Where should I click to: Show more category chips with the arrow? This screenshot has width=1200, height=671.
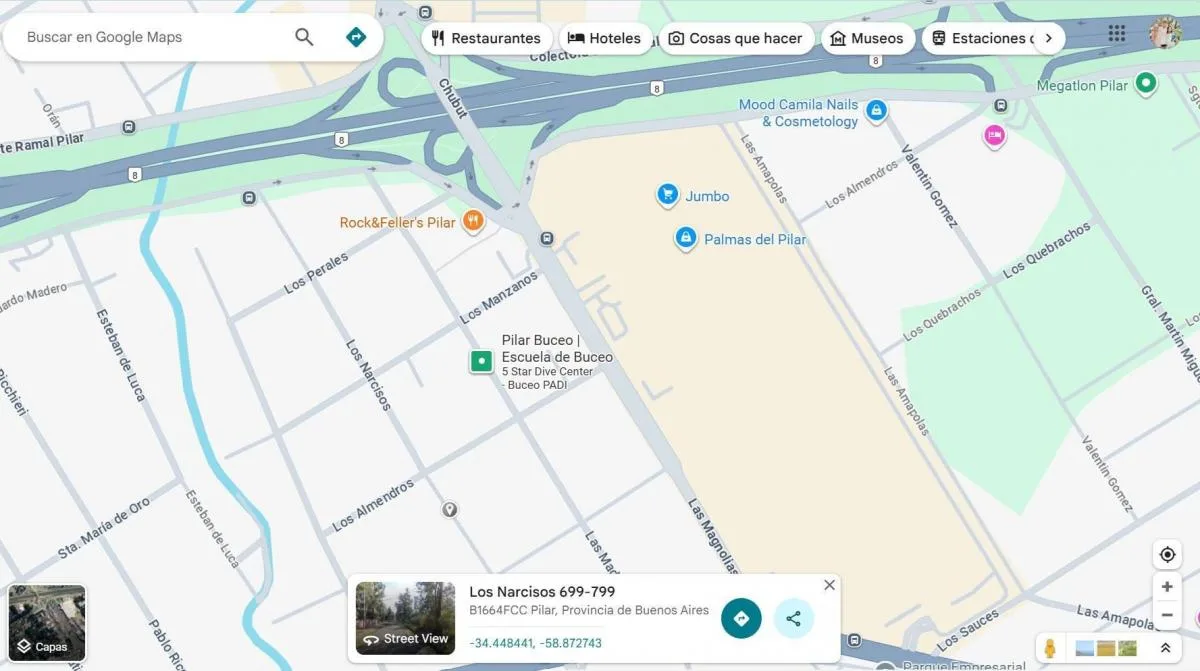[x=1047, y=38]
